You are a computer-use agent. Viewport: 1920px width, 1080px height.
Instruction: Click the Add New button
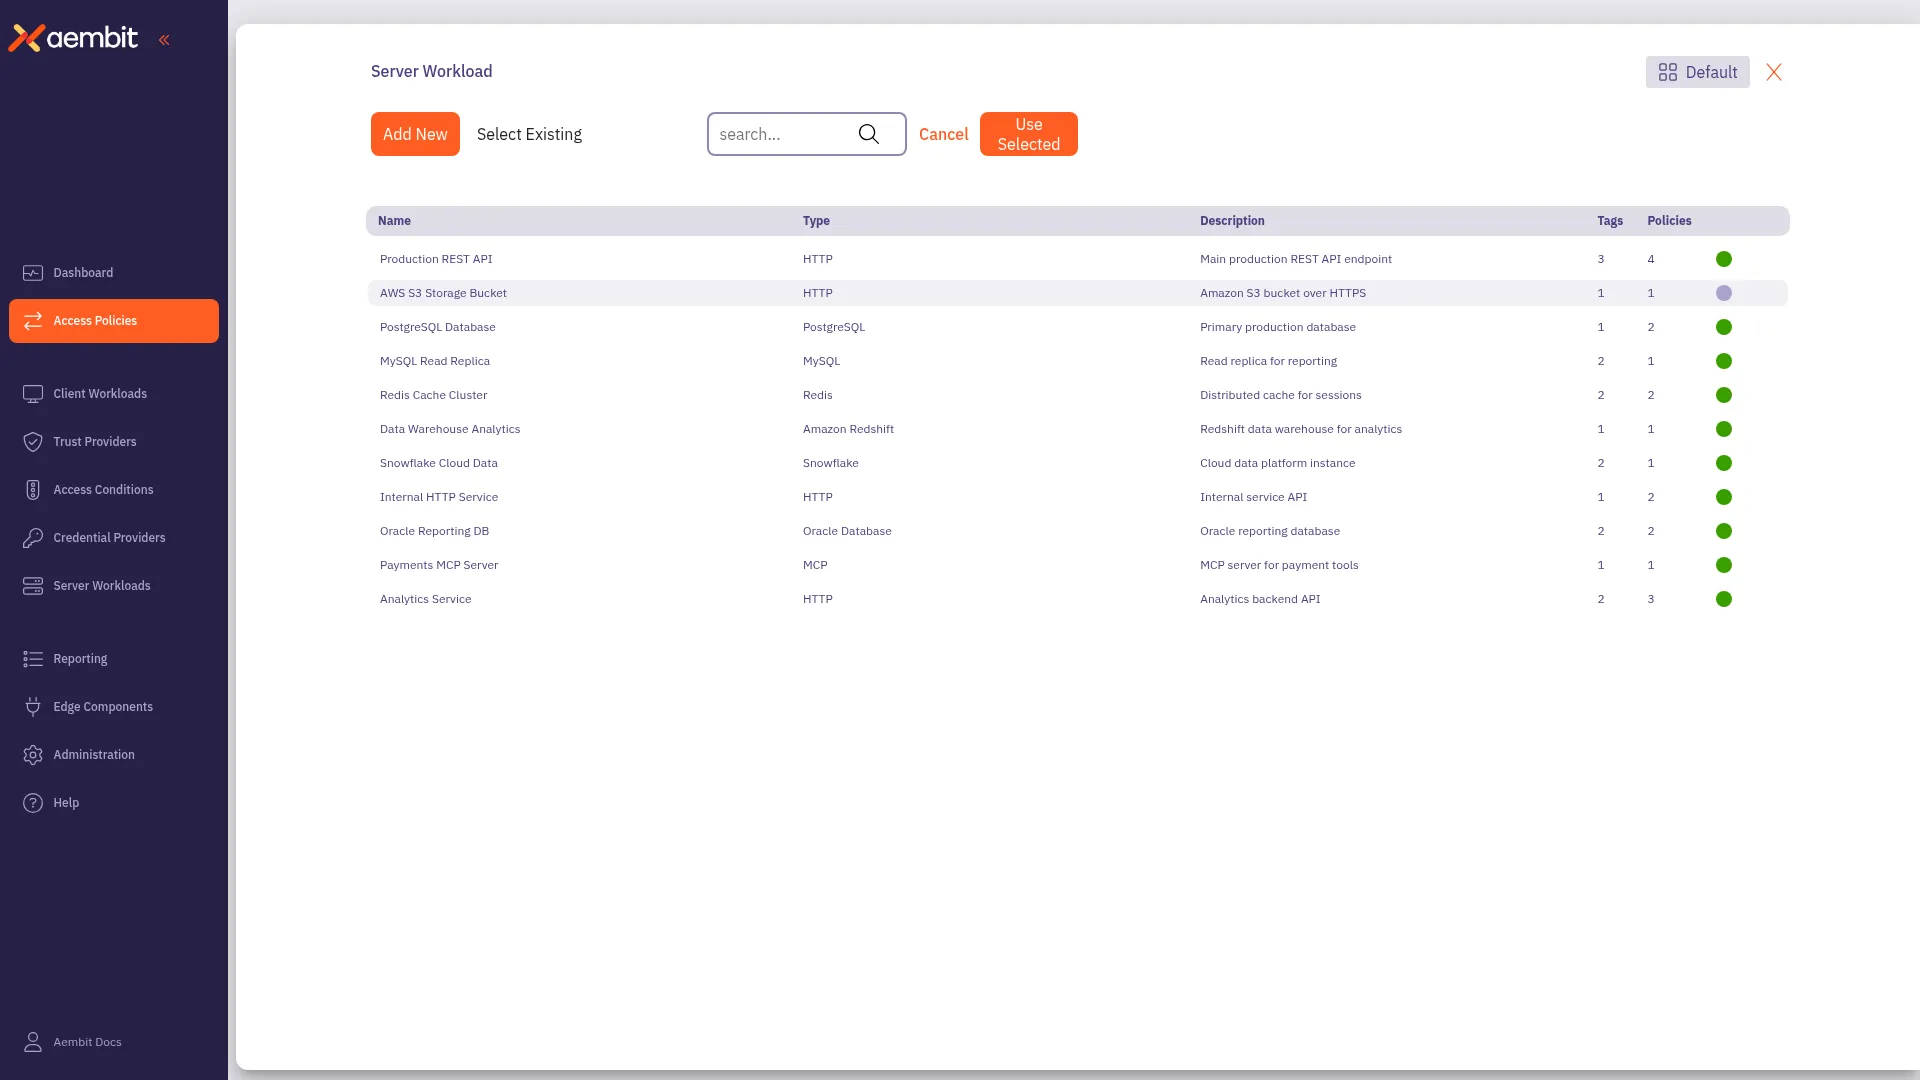[415, 134]
